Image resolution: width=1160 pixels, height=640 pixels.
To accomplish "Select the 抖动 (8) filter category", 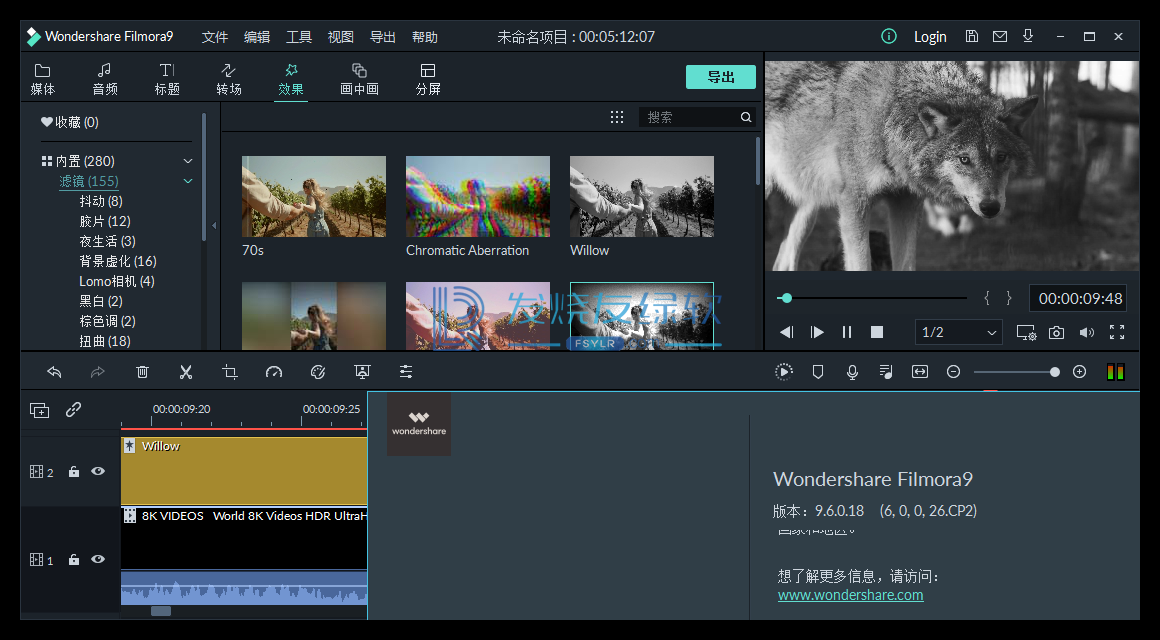I will coord(101,201).
